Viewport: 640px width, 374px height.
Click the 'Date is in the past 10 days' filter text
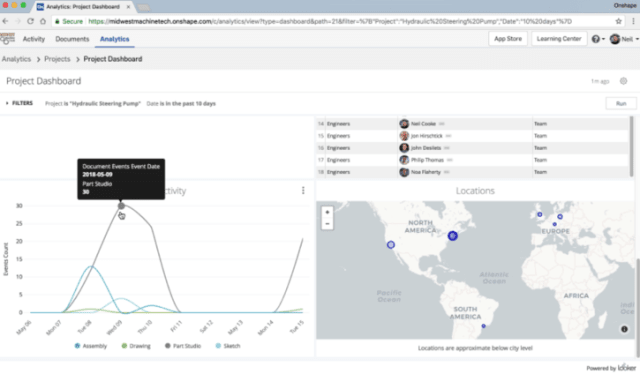click(x=181, y=103)
